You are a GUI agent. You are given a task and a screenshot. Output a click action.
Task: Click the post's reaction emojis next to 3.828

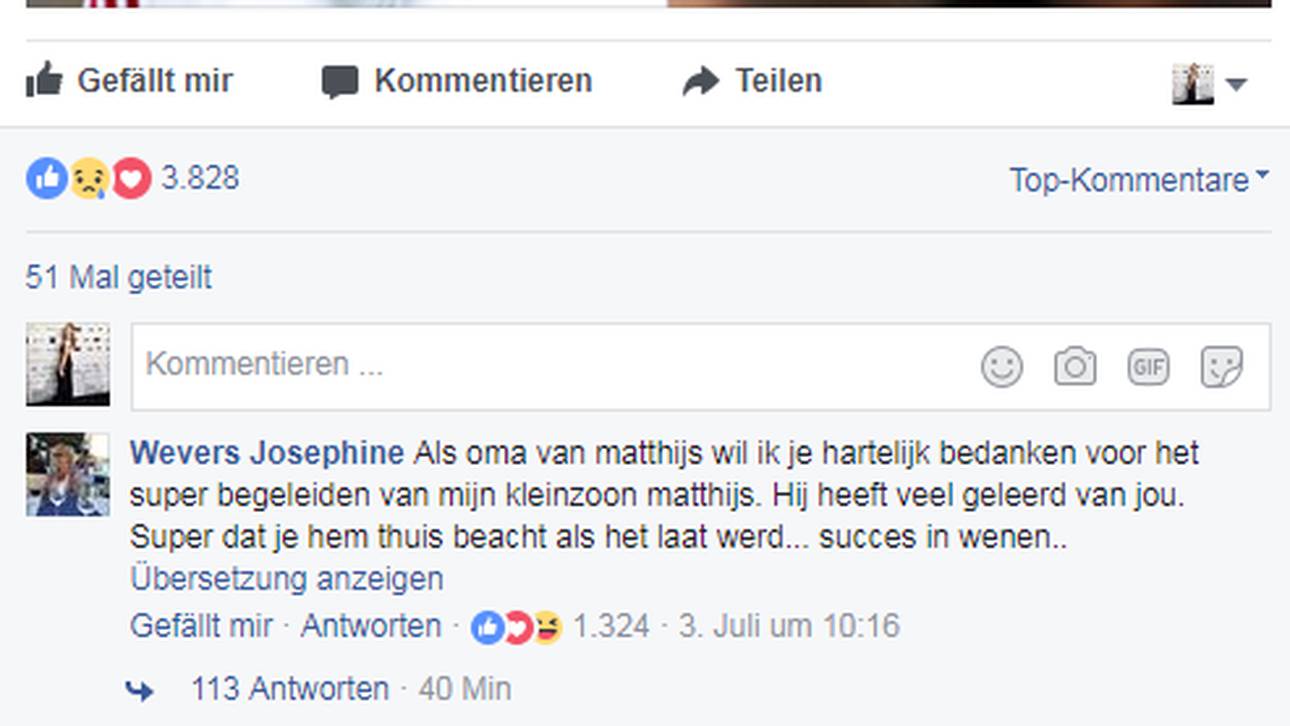tap(88, 179)
